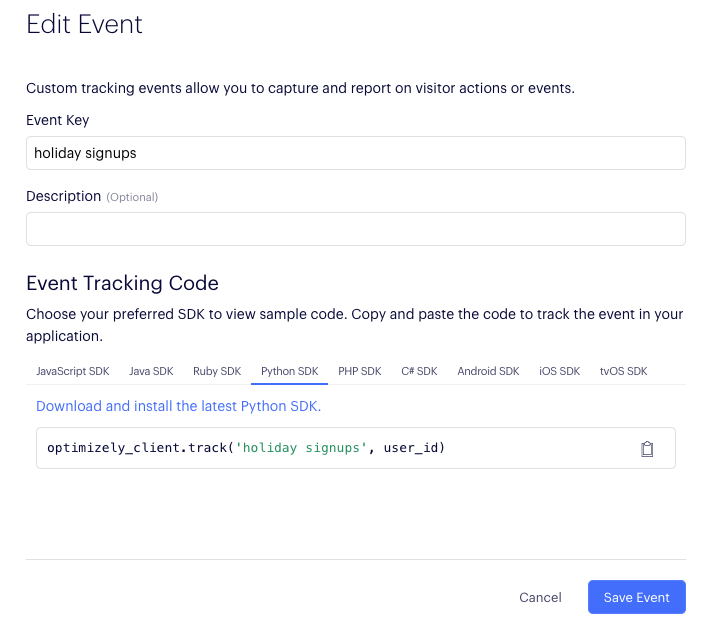Cancel editing the event
Image resolution: width=713 pixels, height=634 pixels.
tap(540, 597)
